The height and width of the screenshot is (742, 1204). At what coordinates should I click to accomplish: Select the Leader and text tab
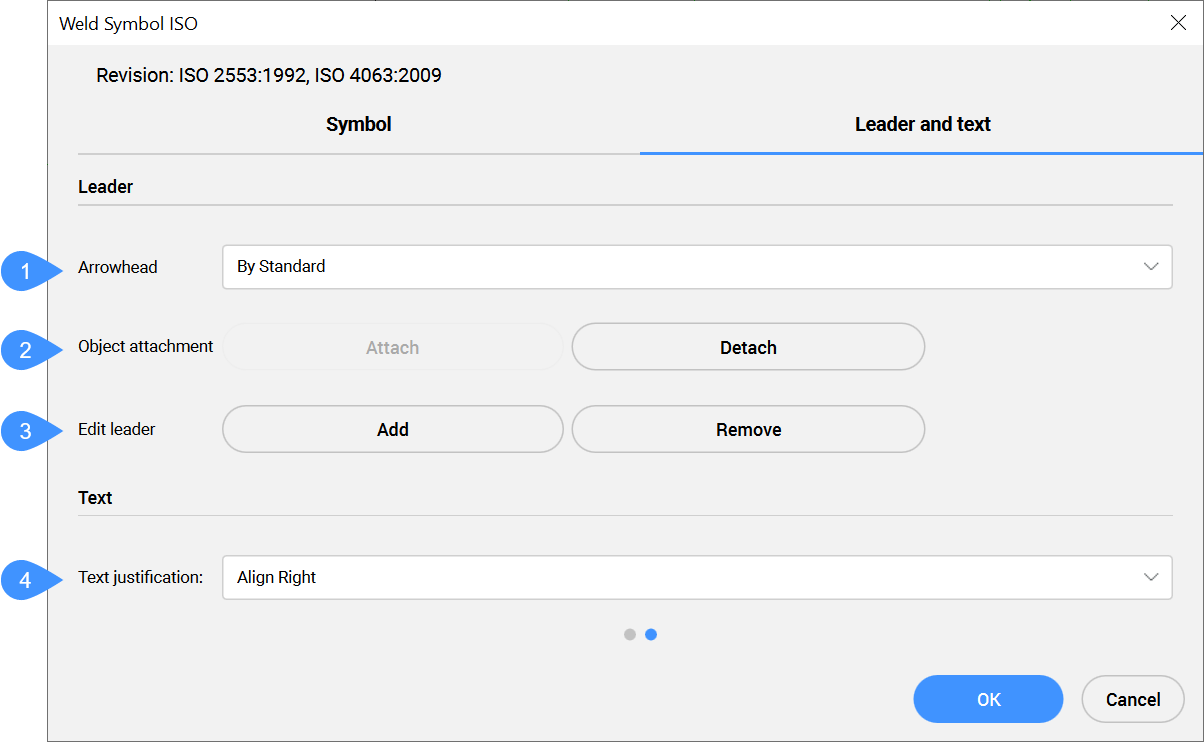click(922, 125)
